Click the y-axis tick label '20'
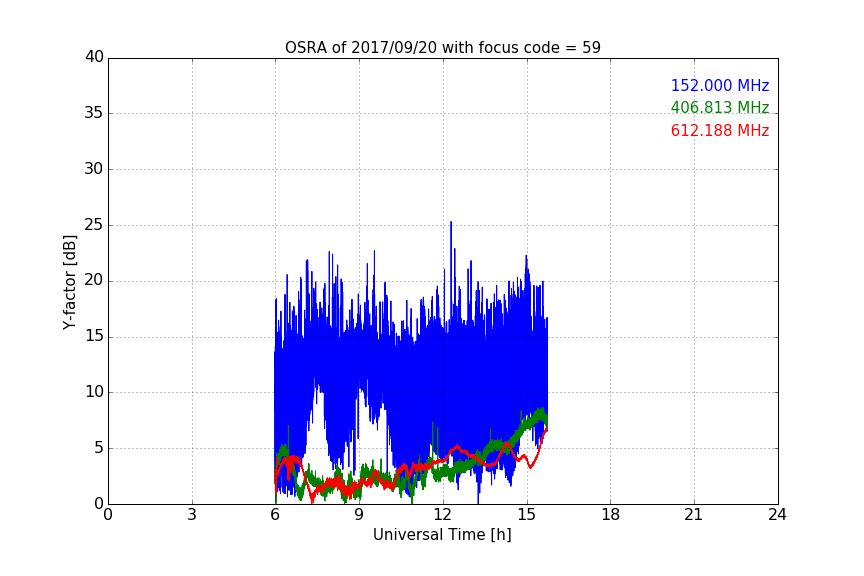This screenshot has height=576, width=864. click(94, 281)
